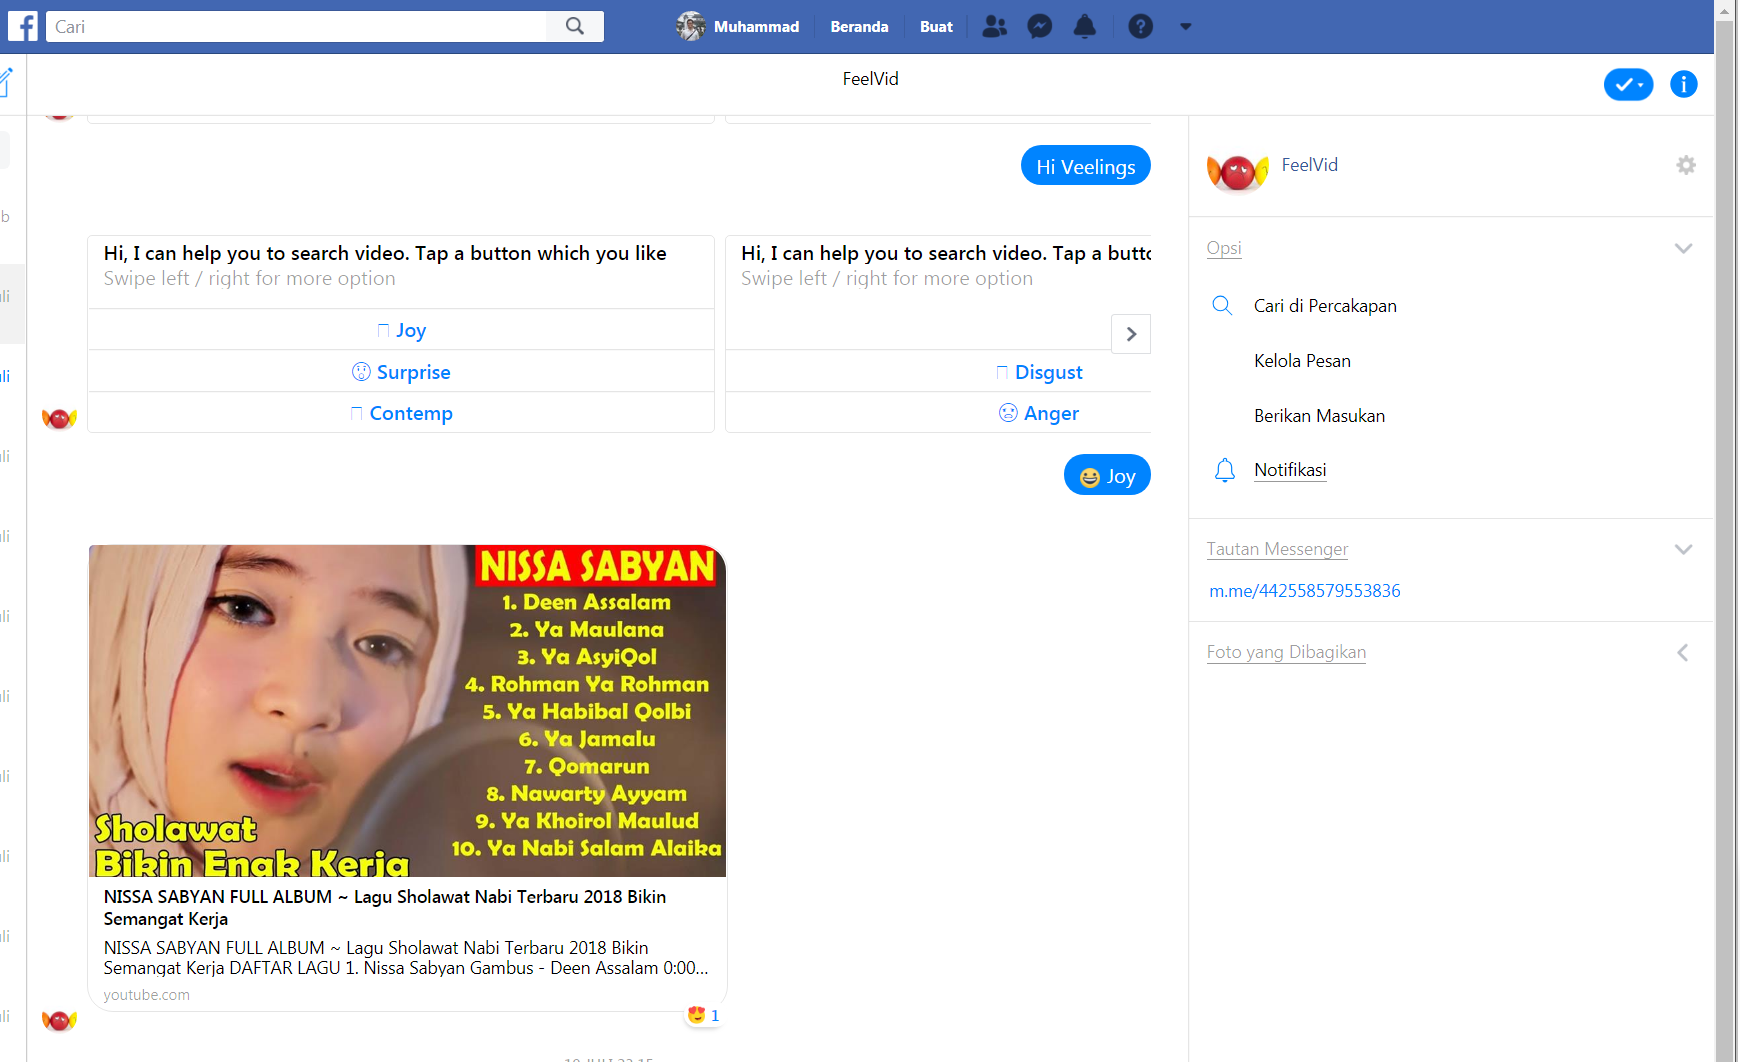Click the FeelVid conversation title
Screen dimensions: 1740x1062
[870, 79]
